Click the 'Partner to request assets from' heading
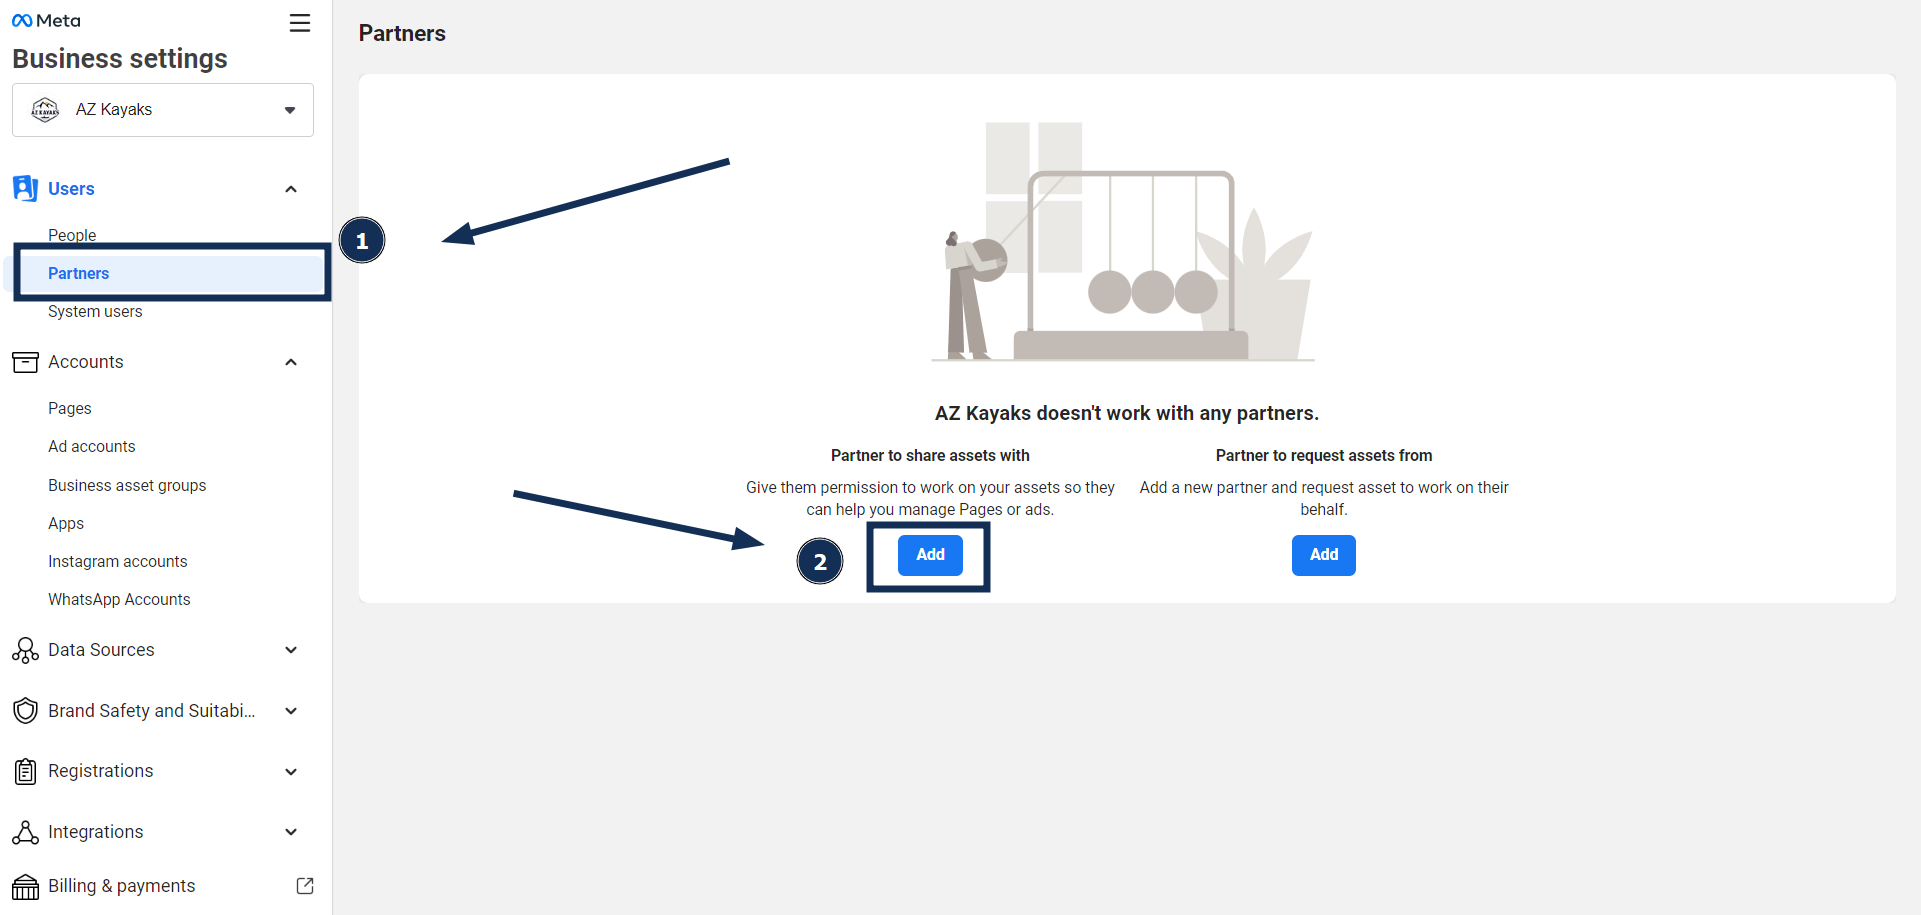1921x915 pixels. point(1324,455)
